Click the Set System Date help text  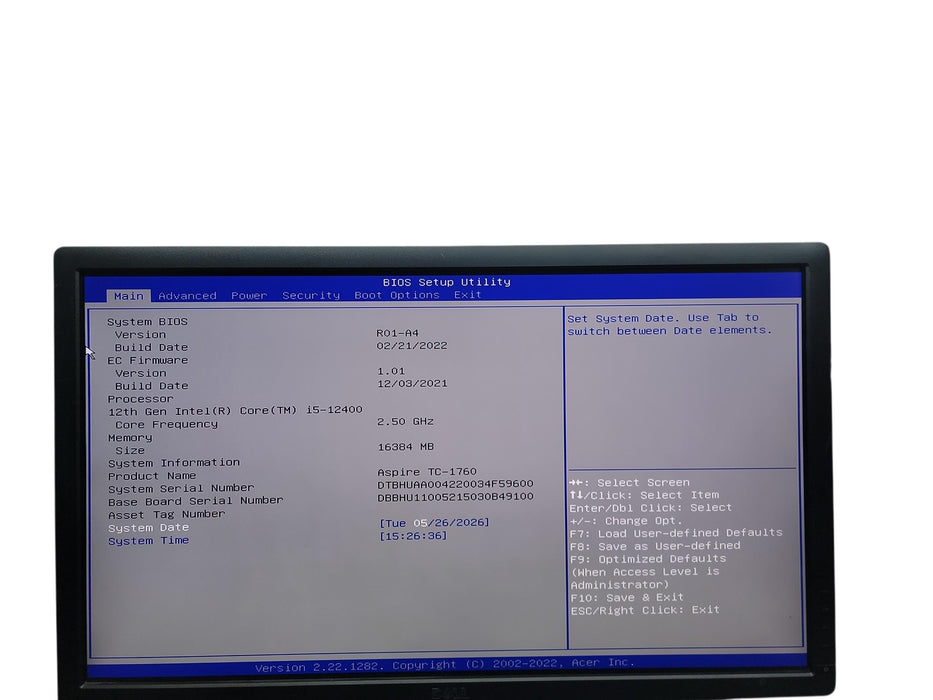tap(669, 324)
